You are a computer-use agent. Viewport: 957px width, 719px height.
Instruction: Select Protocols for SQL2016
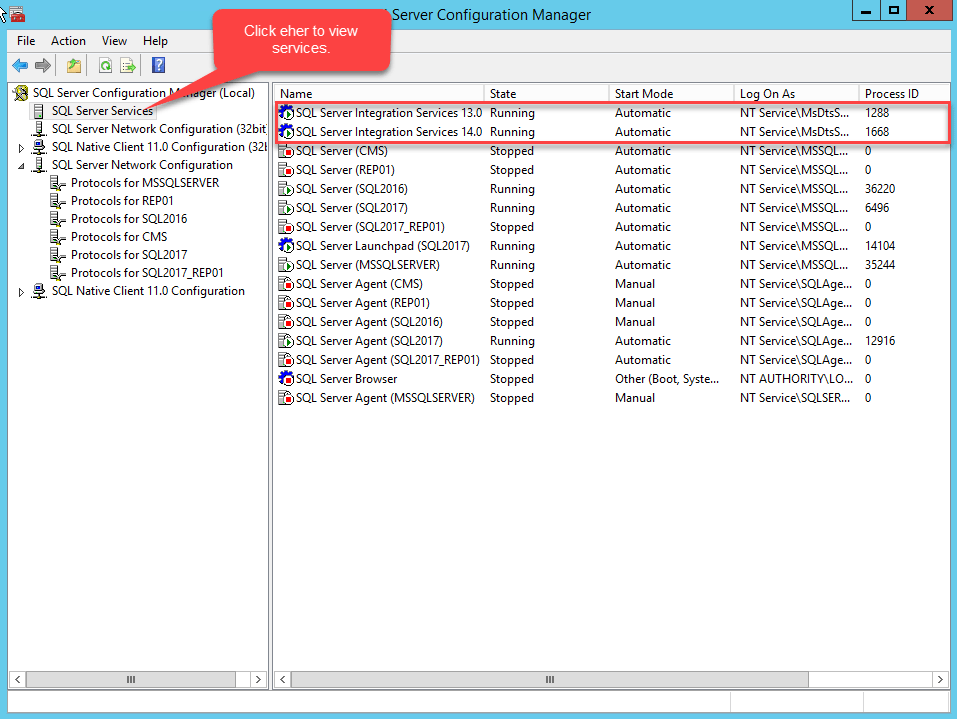129,219
